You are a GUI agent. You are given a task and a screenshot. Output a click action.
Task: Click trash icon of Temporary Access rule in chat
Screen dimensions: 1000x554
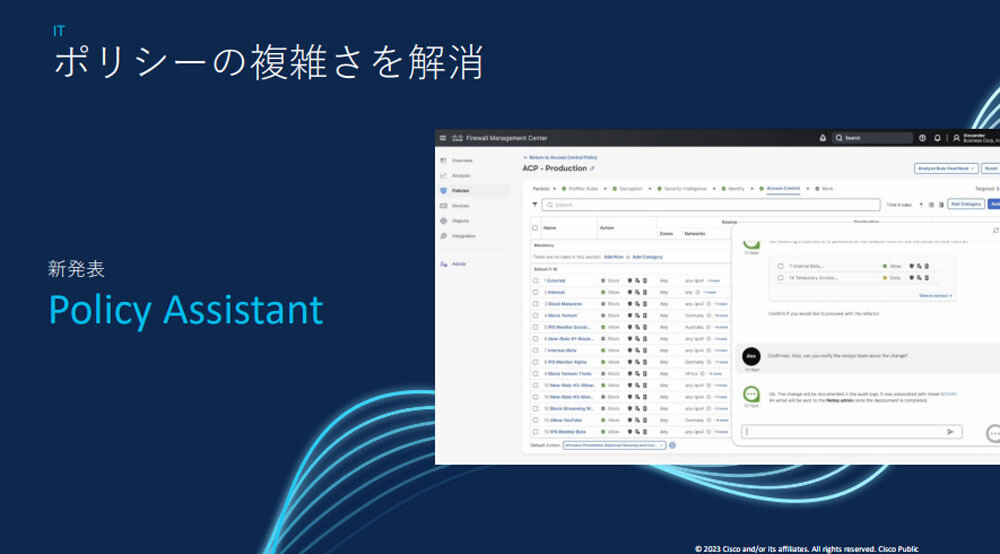[927, 278]
